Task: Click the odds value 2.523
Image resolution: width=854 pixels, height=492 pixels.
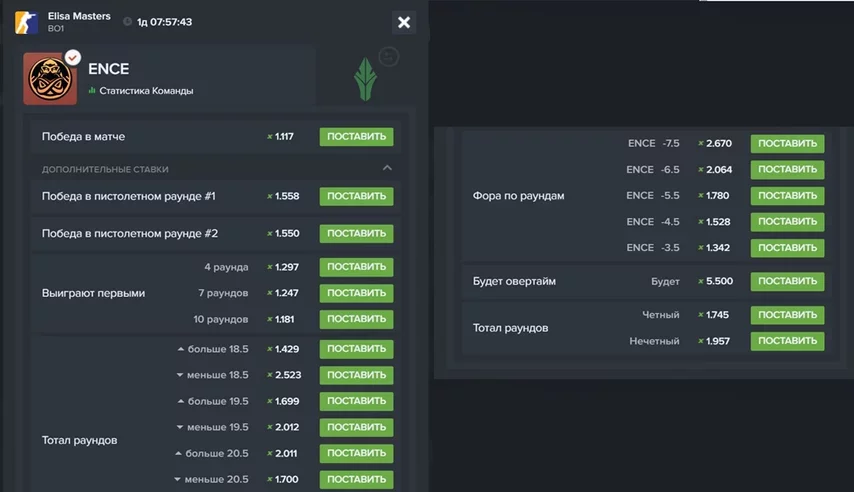Action: (x=288, y=375)
